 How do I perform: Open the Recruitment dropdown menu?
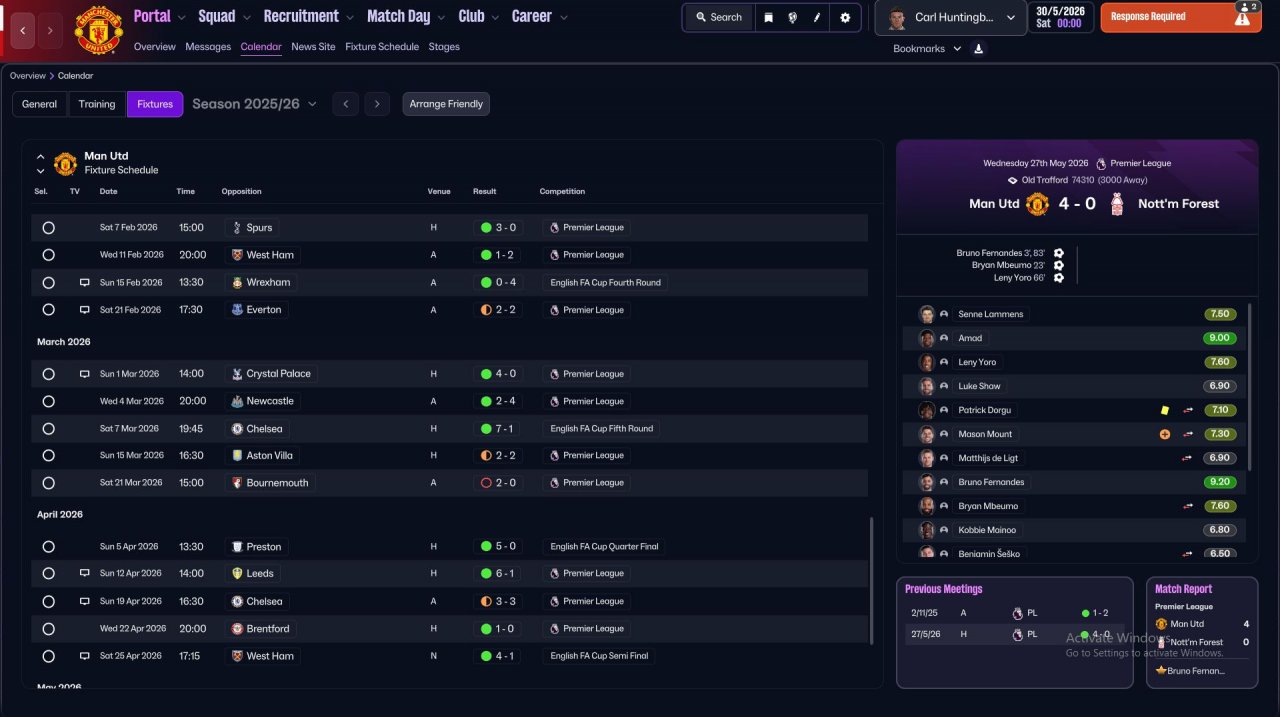tap(308, 16)
